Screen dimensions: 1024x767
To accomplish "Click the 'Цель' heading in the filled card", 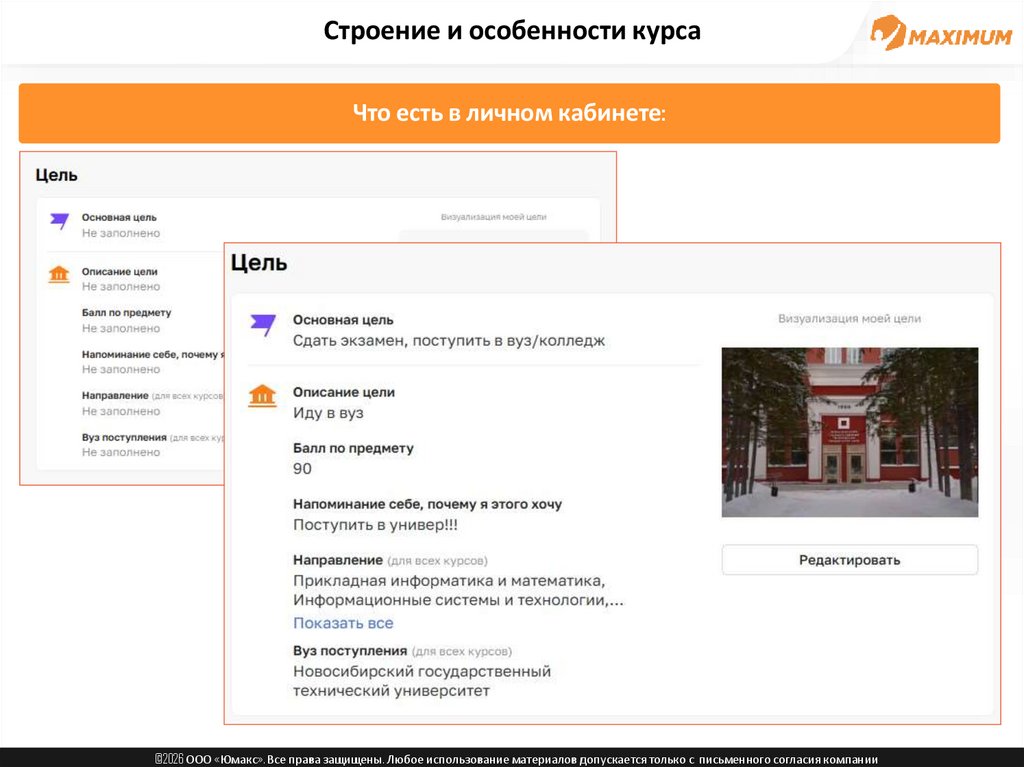I will (x=259, y=263).
